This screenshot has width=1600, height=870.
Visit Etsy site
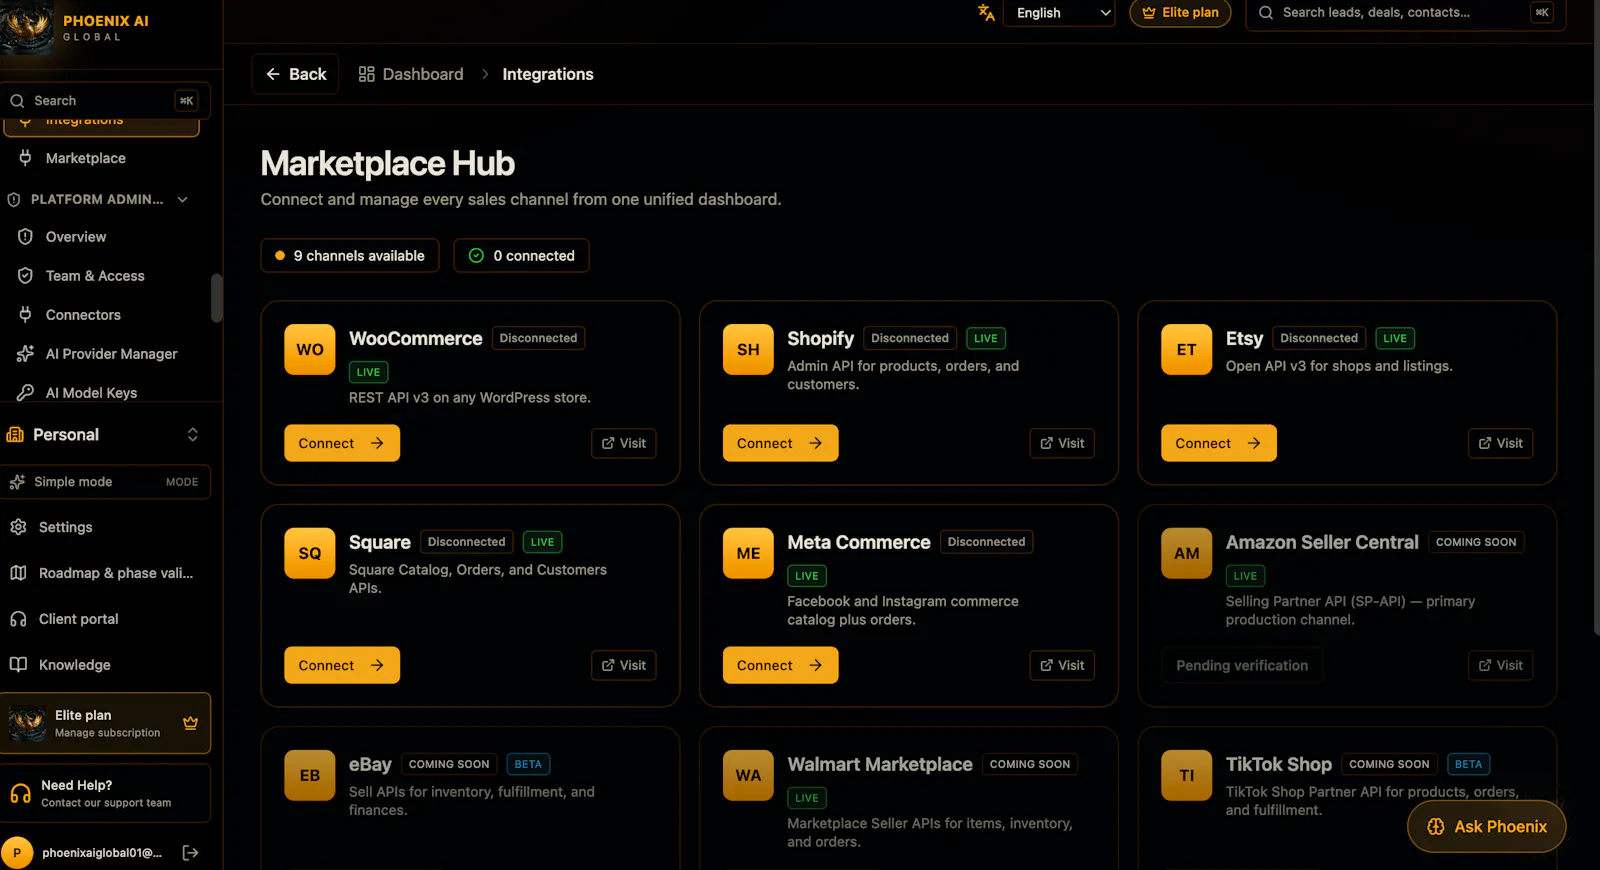[x=1501, y=443]
